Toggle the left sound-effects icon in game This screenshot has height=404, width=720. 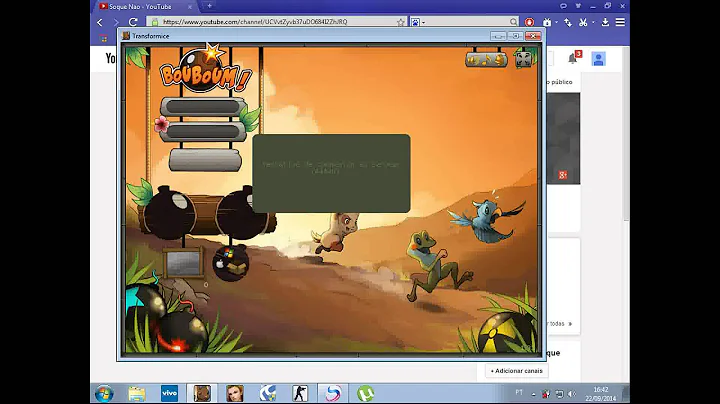[x=473, y=60]
